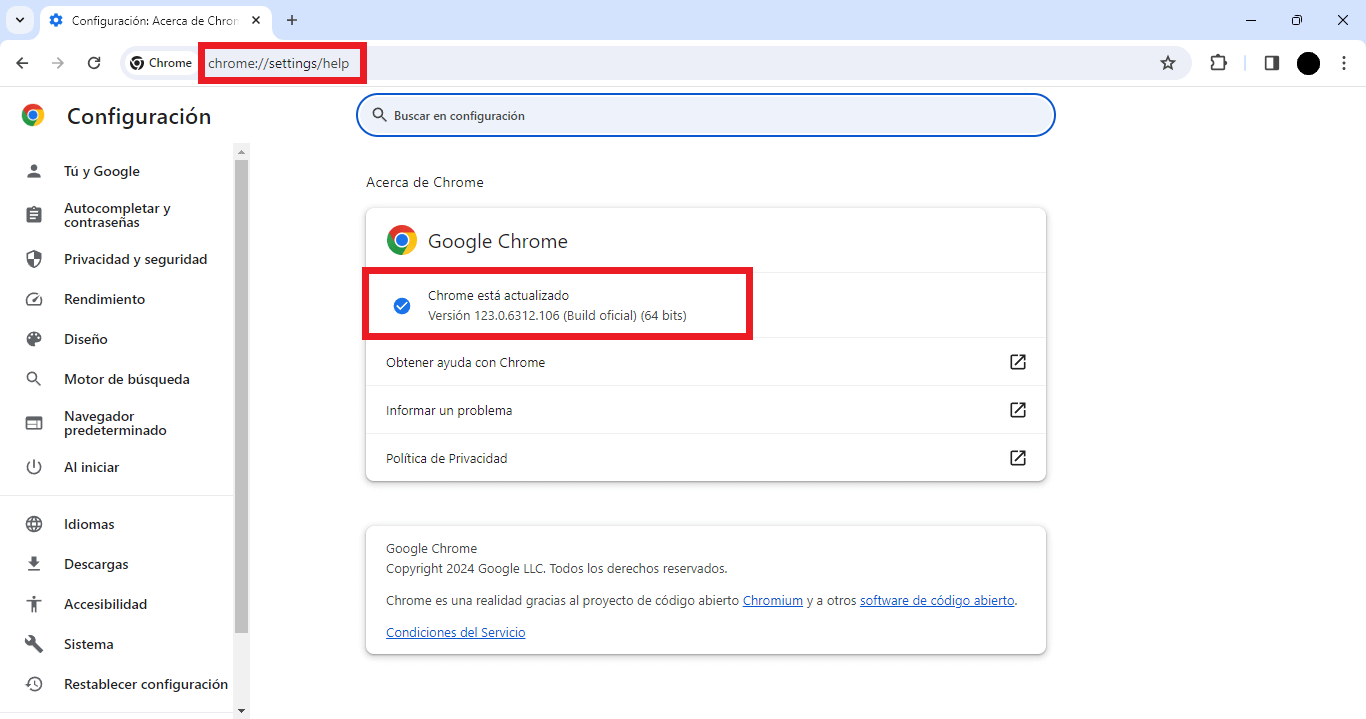This screenshot has width=1366, height=719.
Task: Click the Buscar en configuración search field
Action: pyautogui.click(x=706, y=115)
